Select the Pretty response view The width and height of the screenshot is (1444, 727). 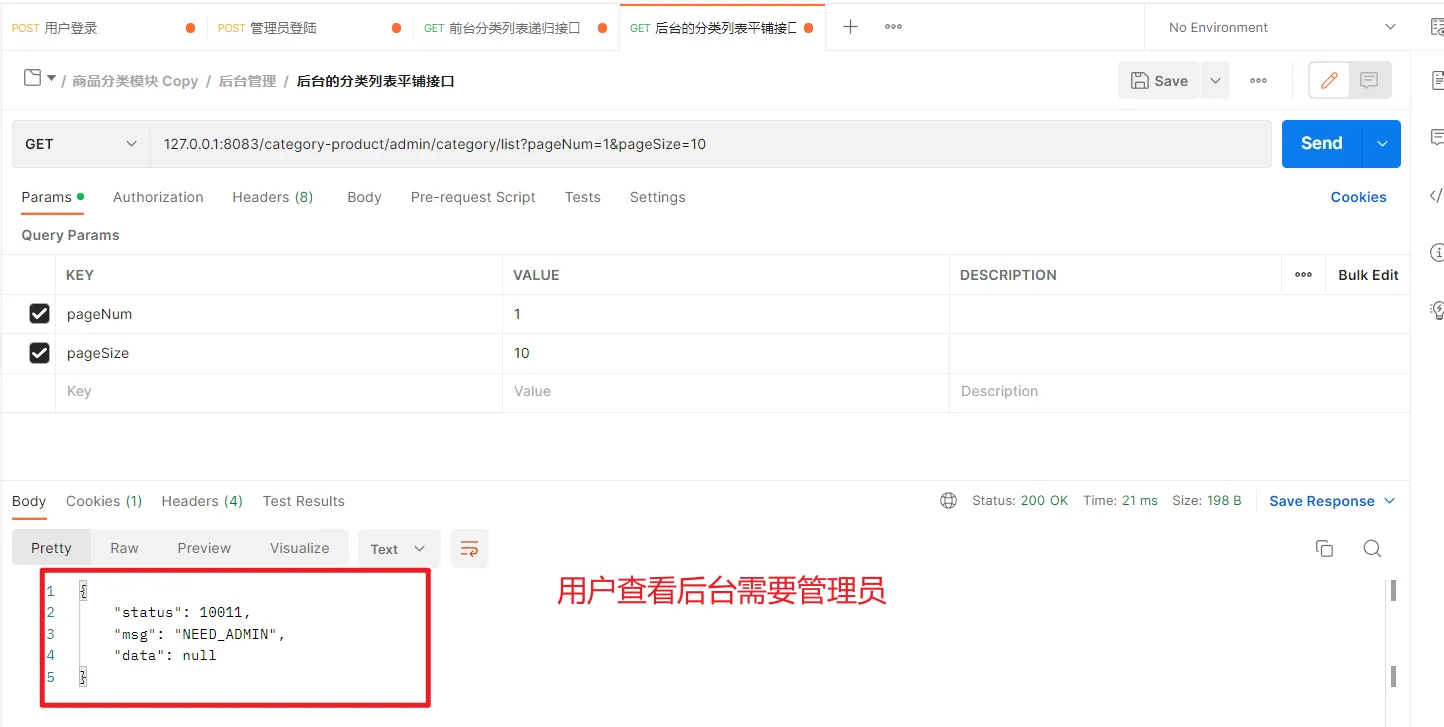[x=51, y=548]
